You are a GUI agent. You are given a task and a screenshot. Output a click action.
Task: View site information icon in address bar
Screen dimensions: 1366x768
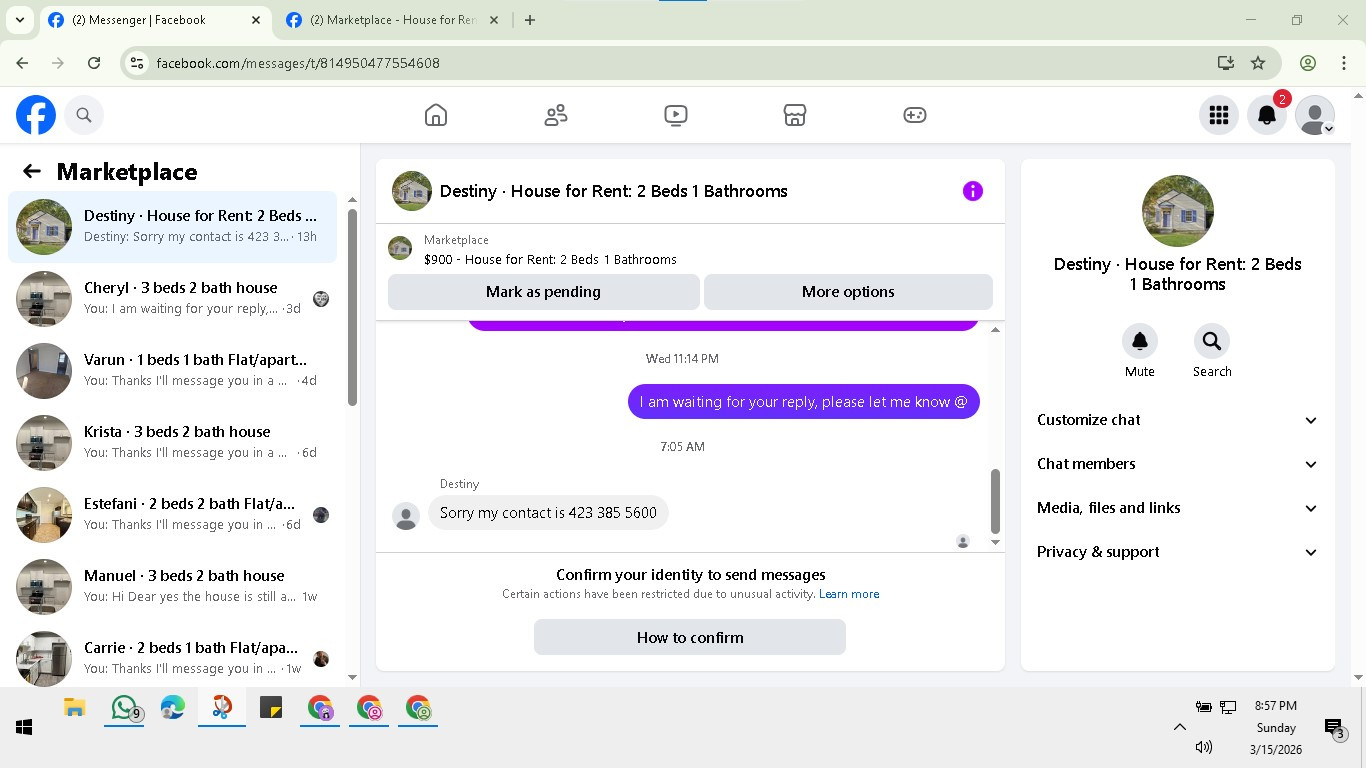138,63
